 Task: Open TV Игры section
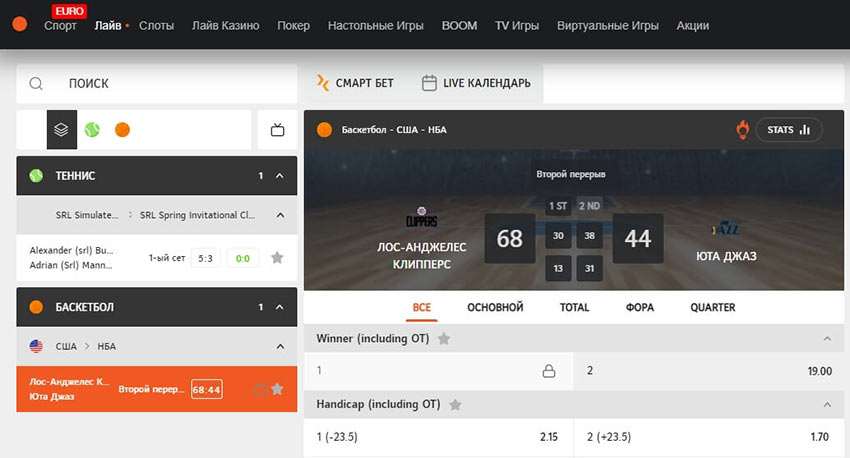(x=517, y=25)
